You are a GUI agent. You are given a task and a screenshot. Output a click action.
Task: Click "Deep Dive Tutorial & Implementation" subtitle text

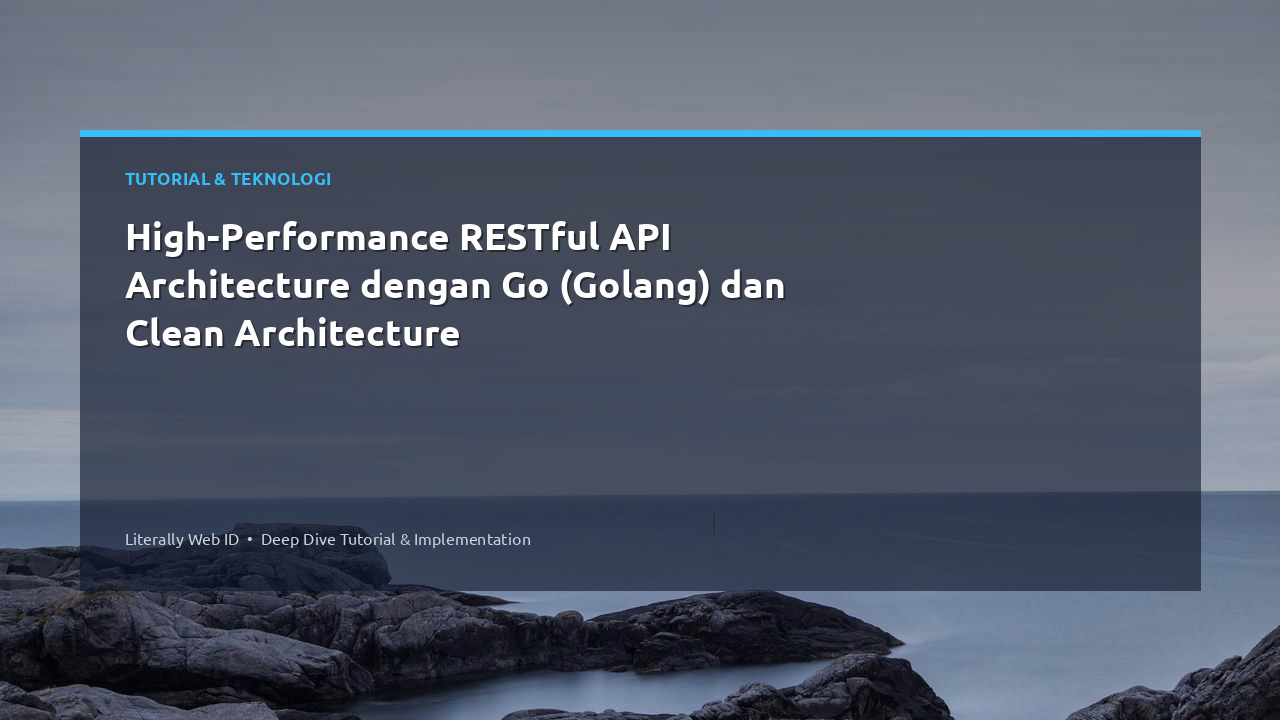(x=396, y=539)
